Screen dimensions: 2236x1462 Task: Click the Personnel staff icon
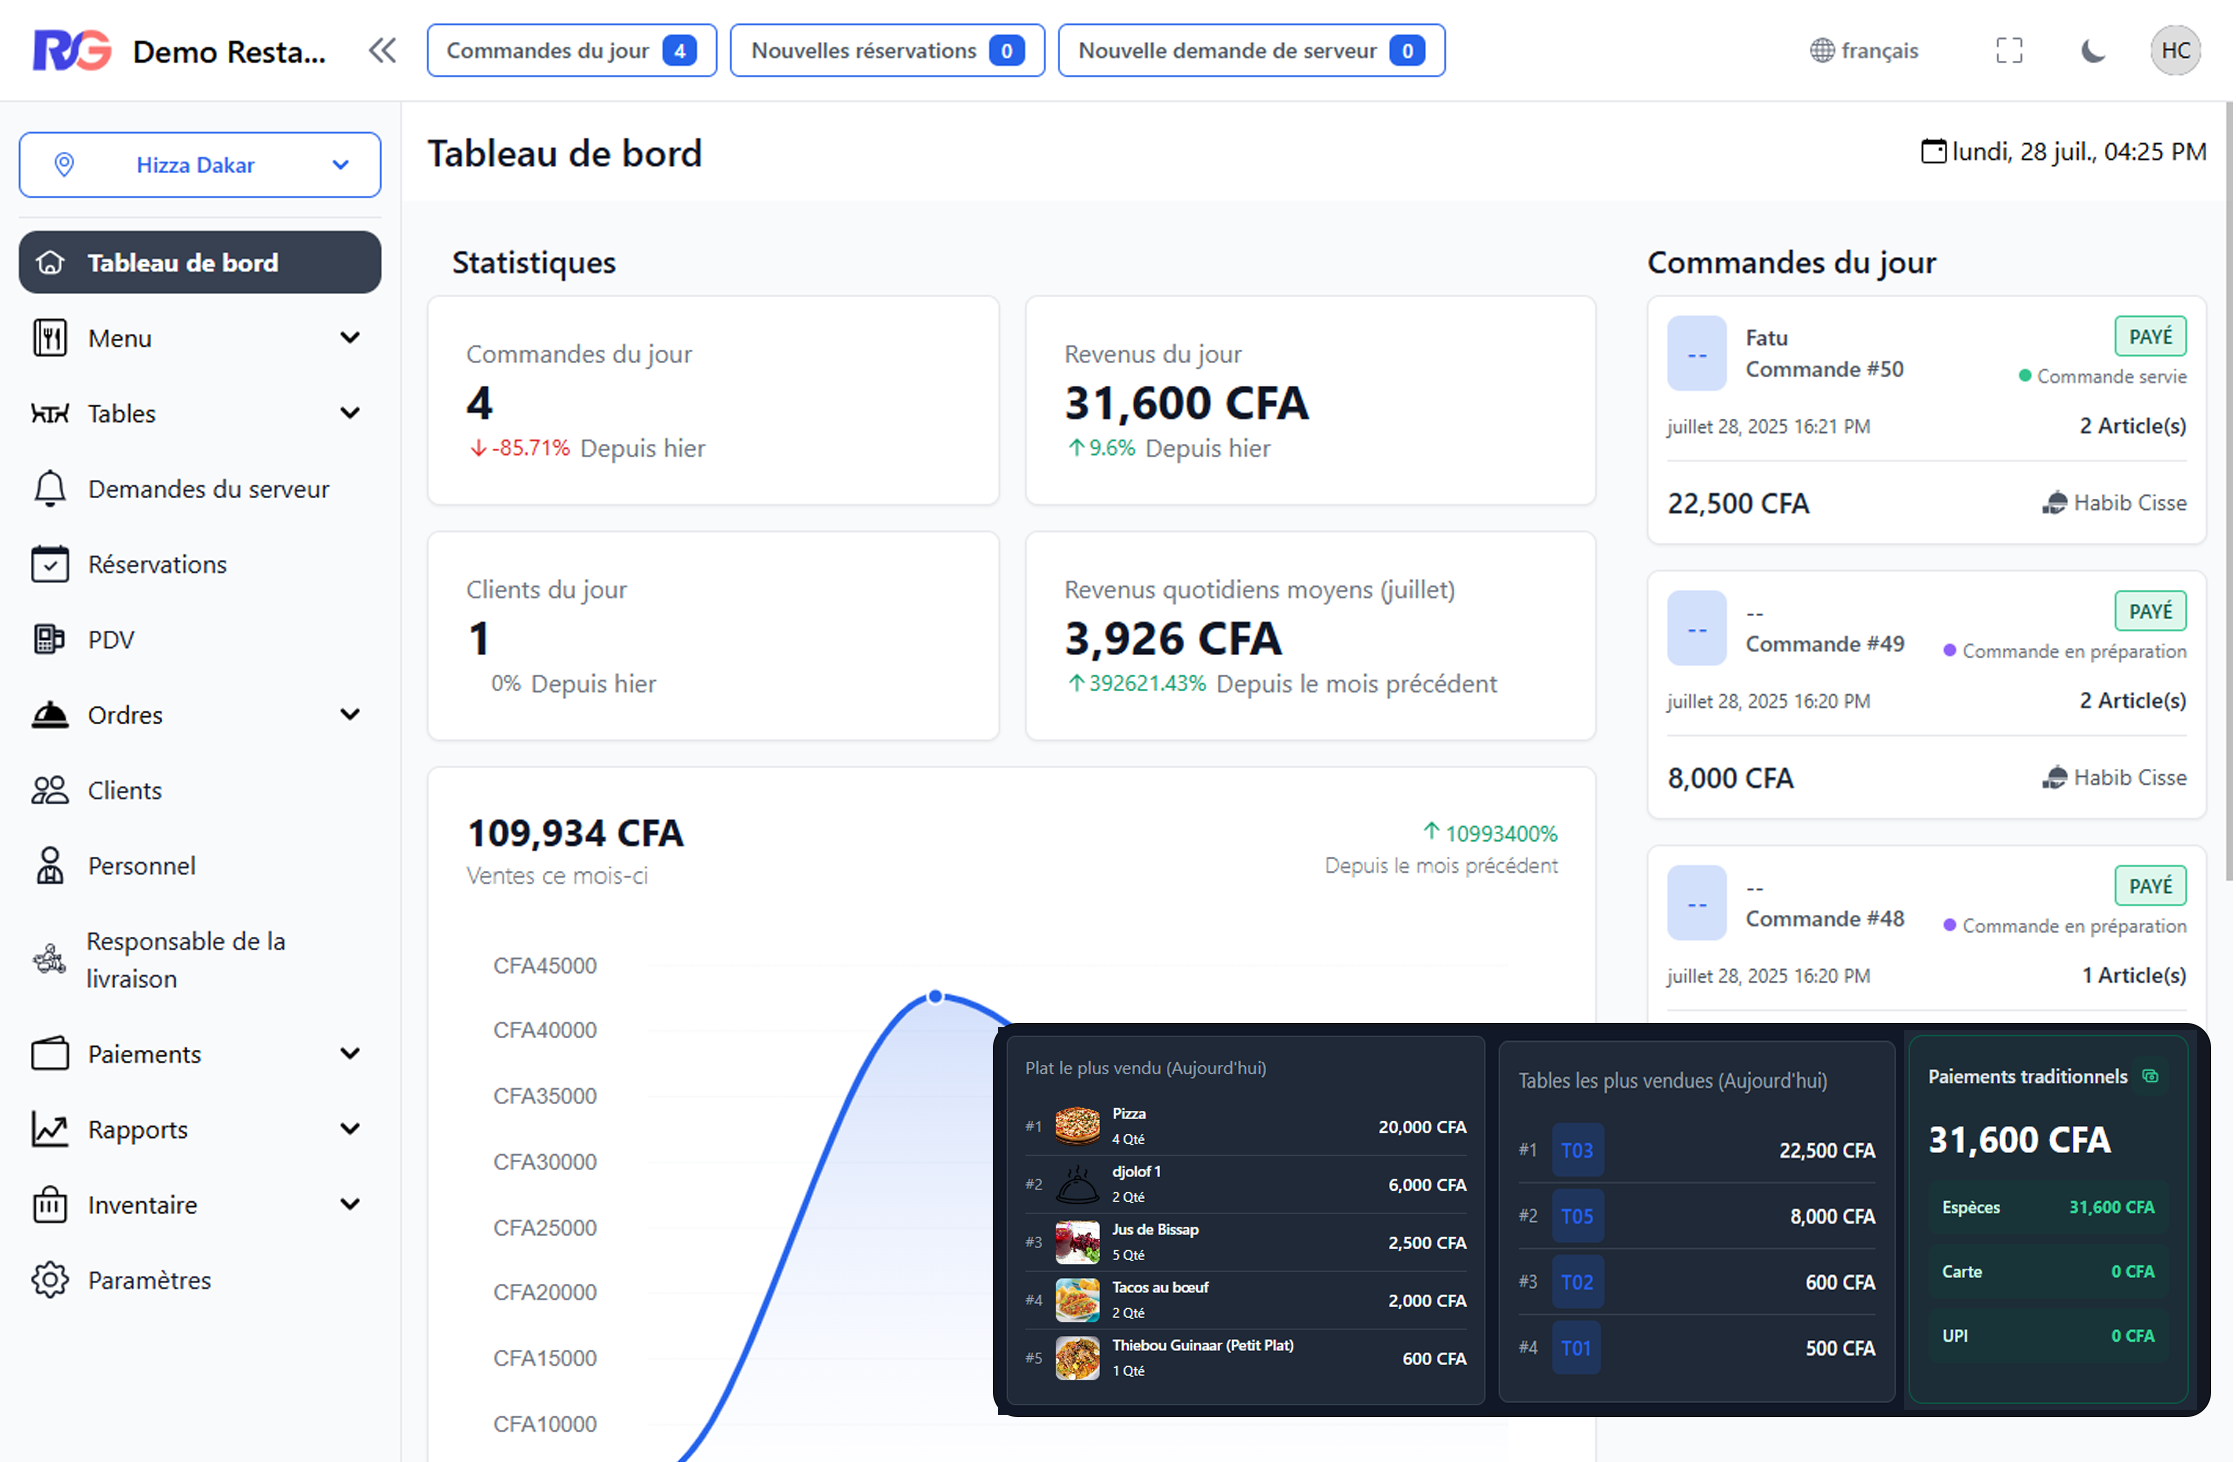[49, 866]
